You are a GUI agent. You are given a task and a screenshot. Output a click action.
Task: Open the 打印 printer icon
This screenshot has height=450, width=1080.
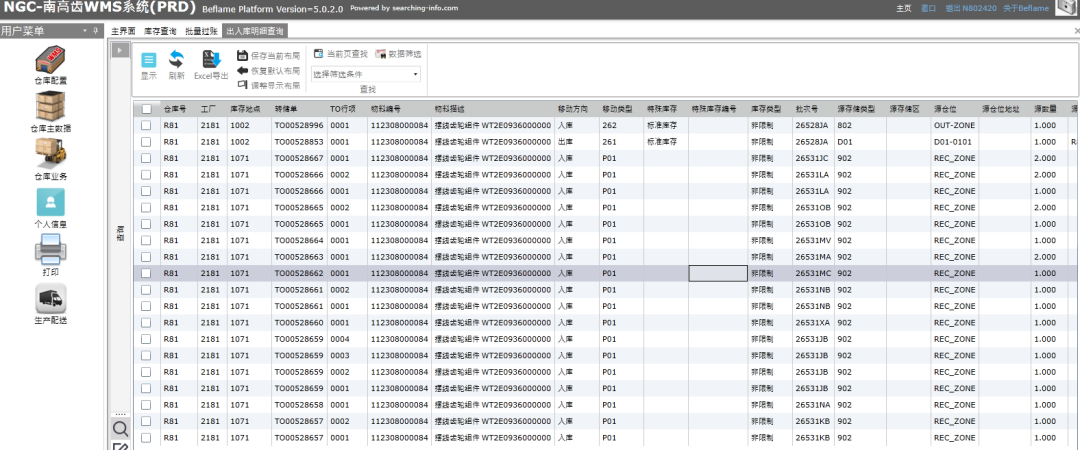[51, 249]
